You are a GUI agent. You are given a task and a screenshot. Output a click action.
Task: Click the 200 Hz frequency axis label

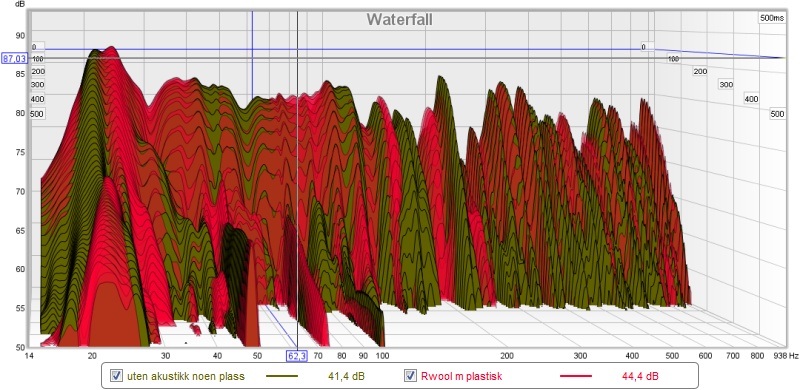click(x=507, y=355)
